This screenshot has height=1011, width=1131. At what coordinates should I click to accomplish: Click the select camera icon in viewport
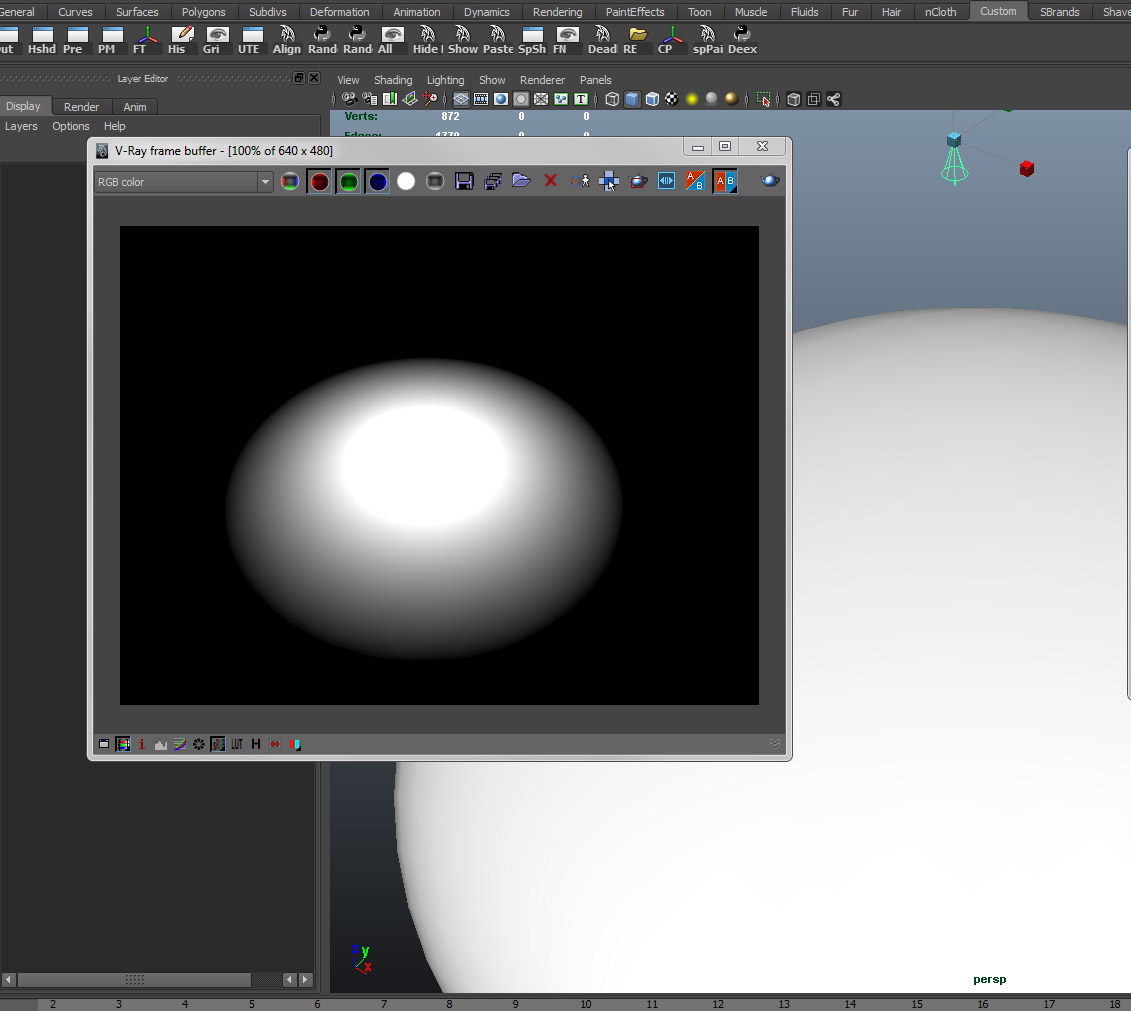[x=349, y=99]
